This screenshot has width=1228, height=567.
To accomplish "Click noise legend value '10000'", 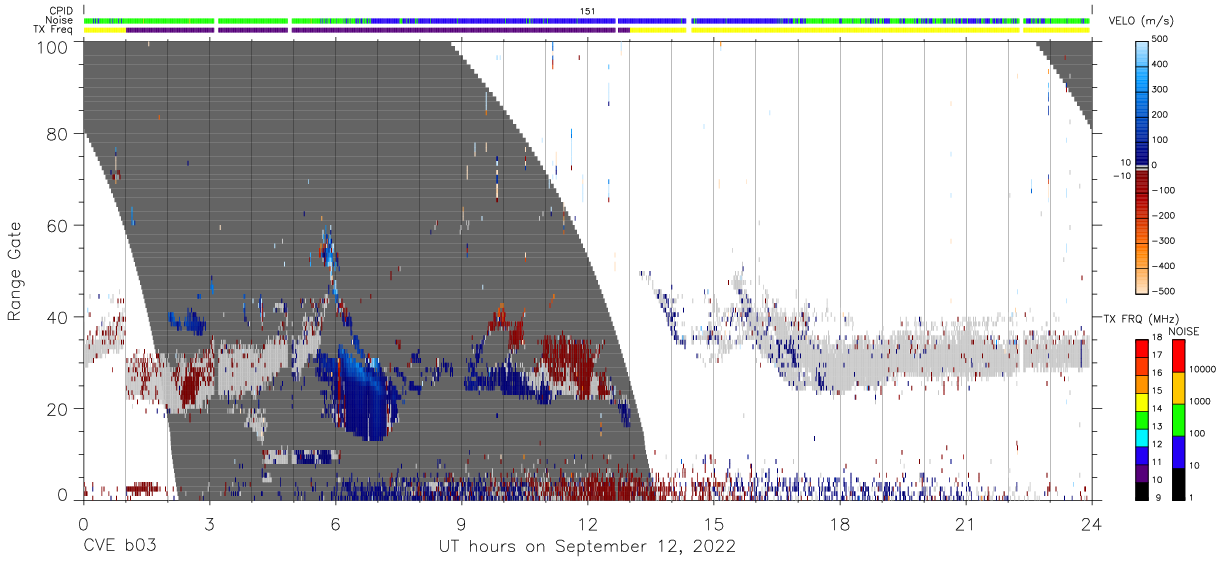I will tap(1204, 370).
